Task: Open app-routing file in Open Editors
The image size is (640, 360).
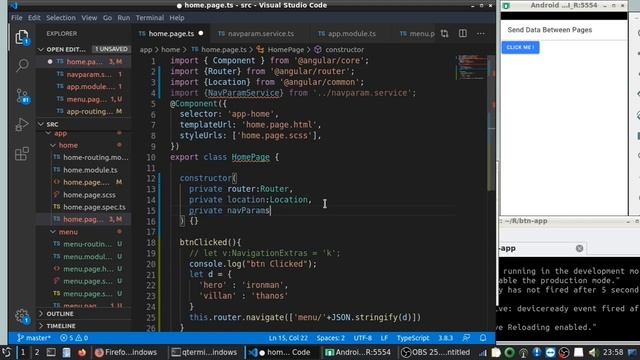Action: (89, 111)
